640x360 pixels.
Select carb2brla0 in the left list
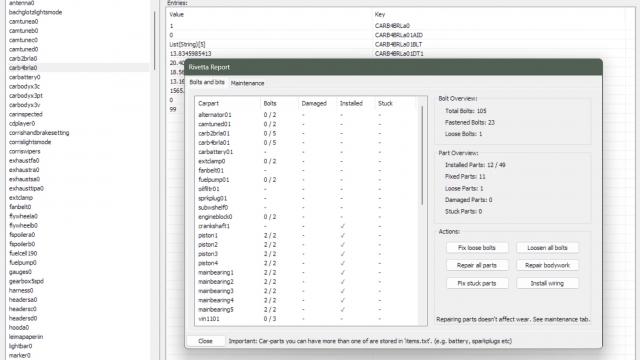tap(23, 59)
